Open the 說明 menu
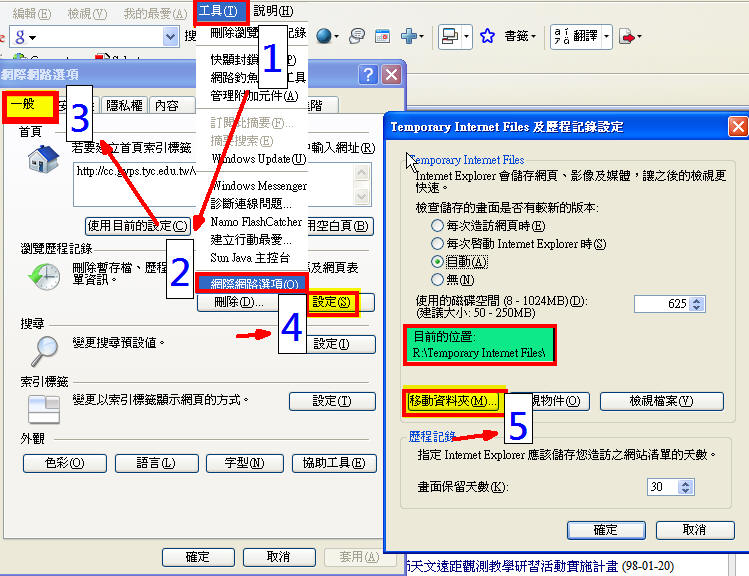The image size is (749, 576). point(273,11)
